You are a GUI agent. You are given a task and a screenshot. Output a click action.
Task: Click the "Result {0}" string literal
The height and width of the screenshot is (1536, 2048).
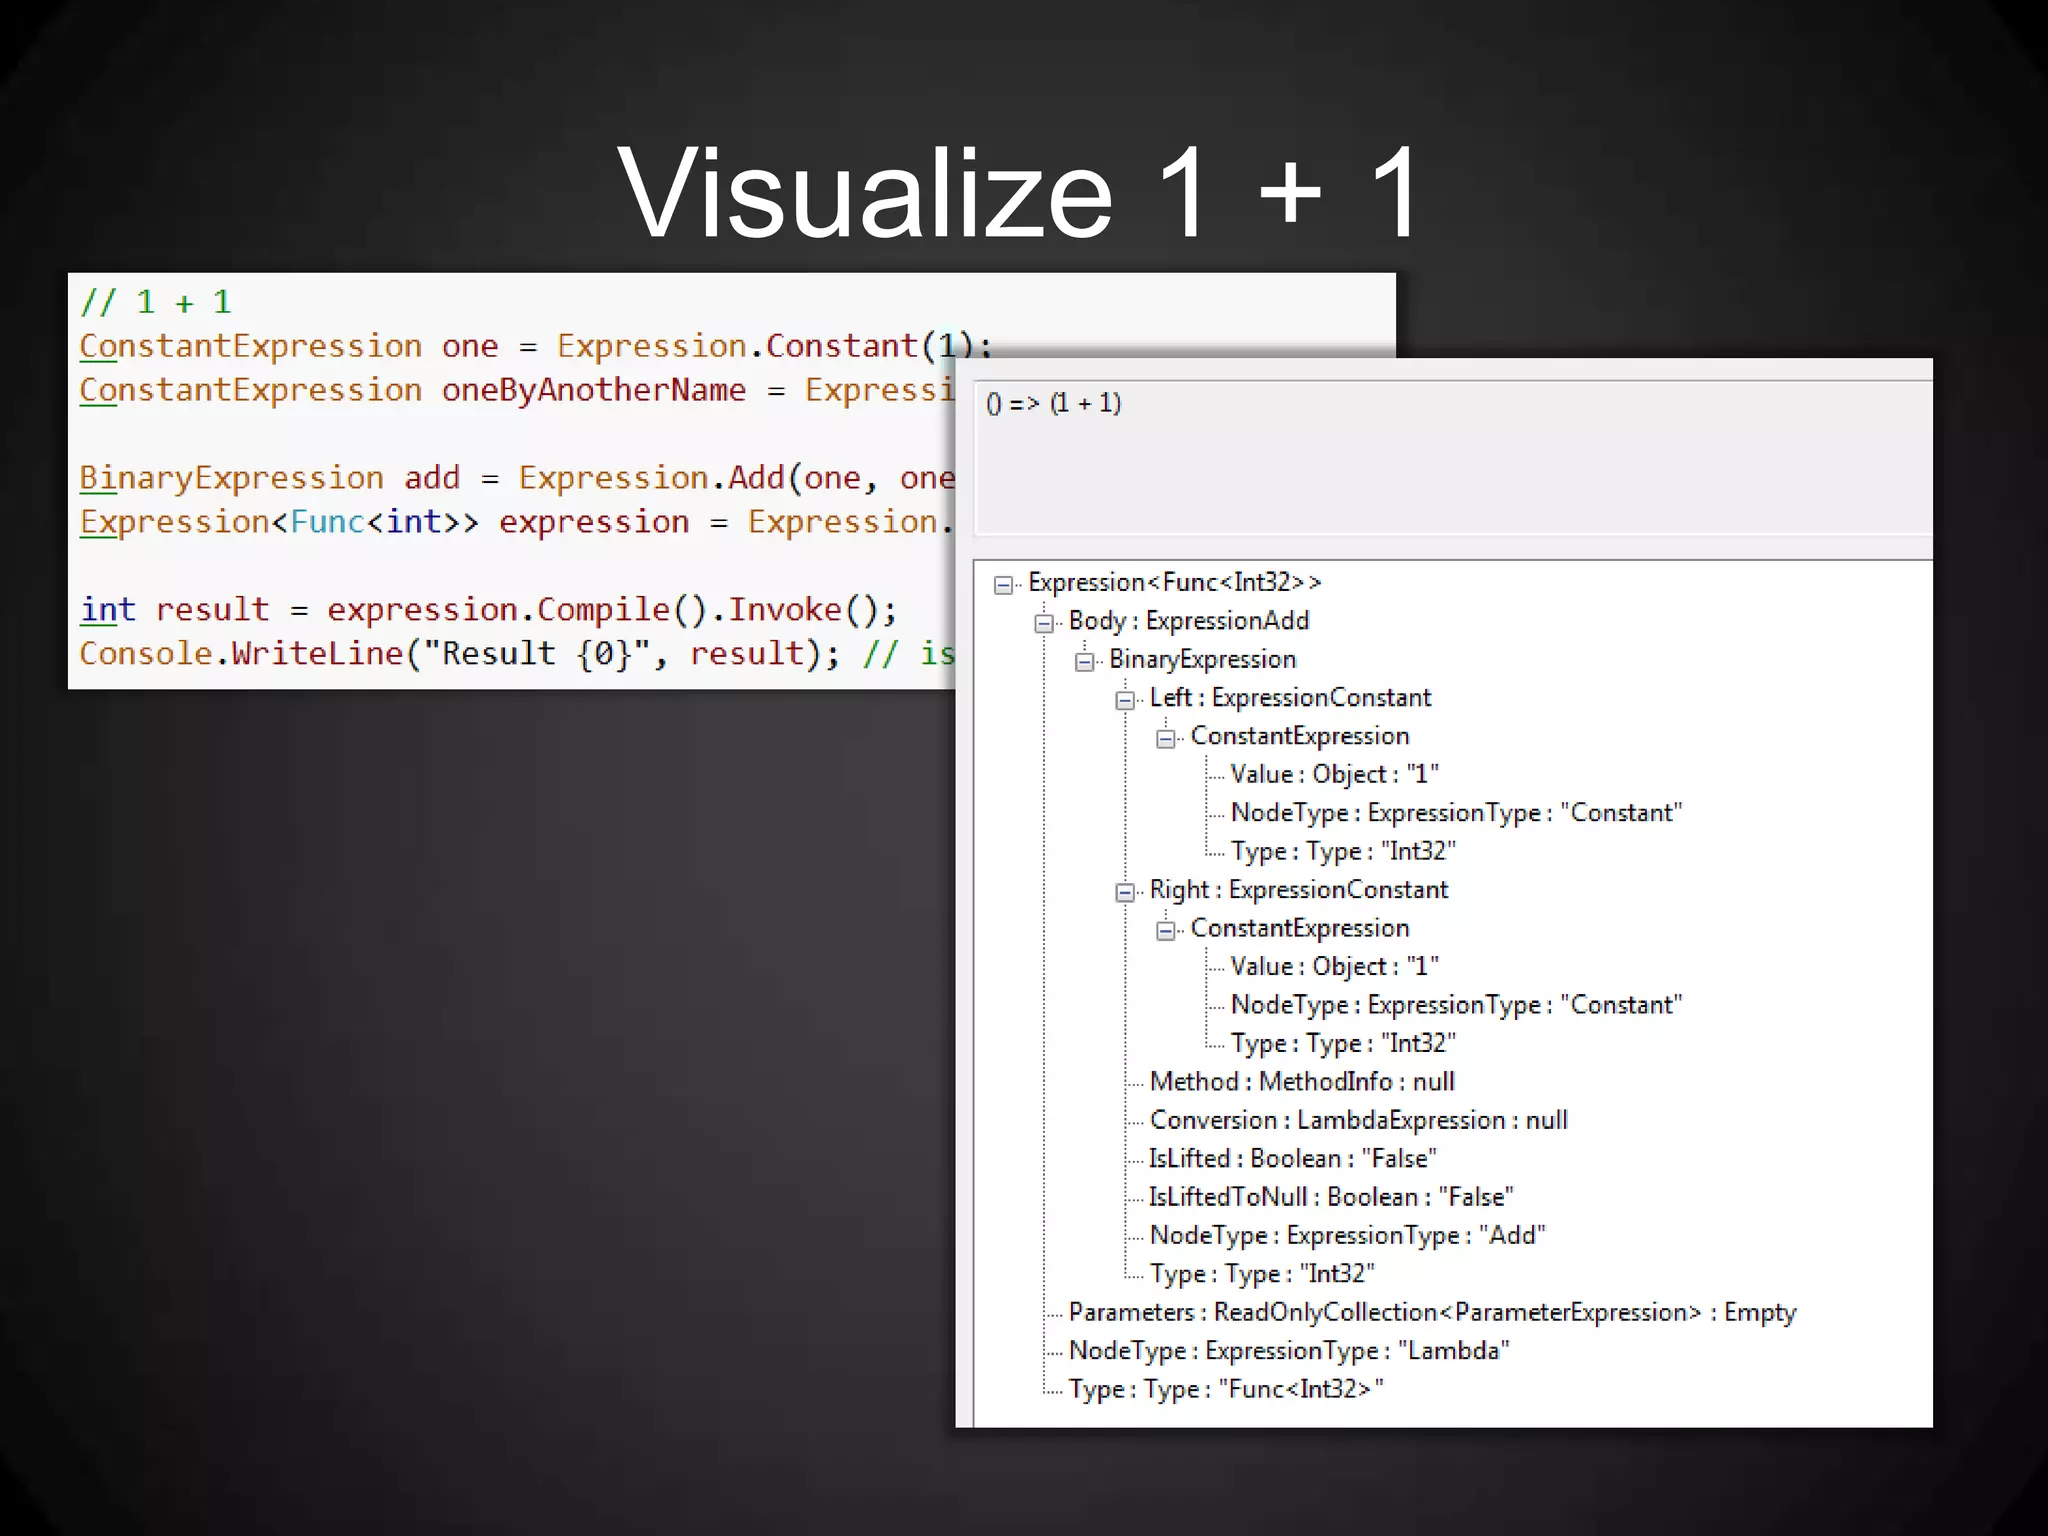point(537,654)
